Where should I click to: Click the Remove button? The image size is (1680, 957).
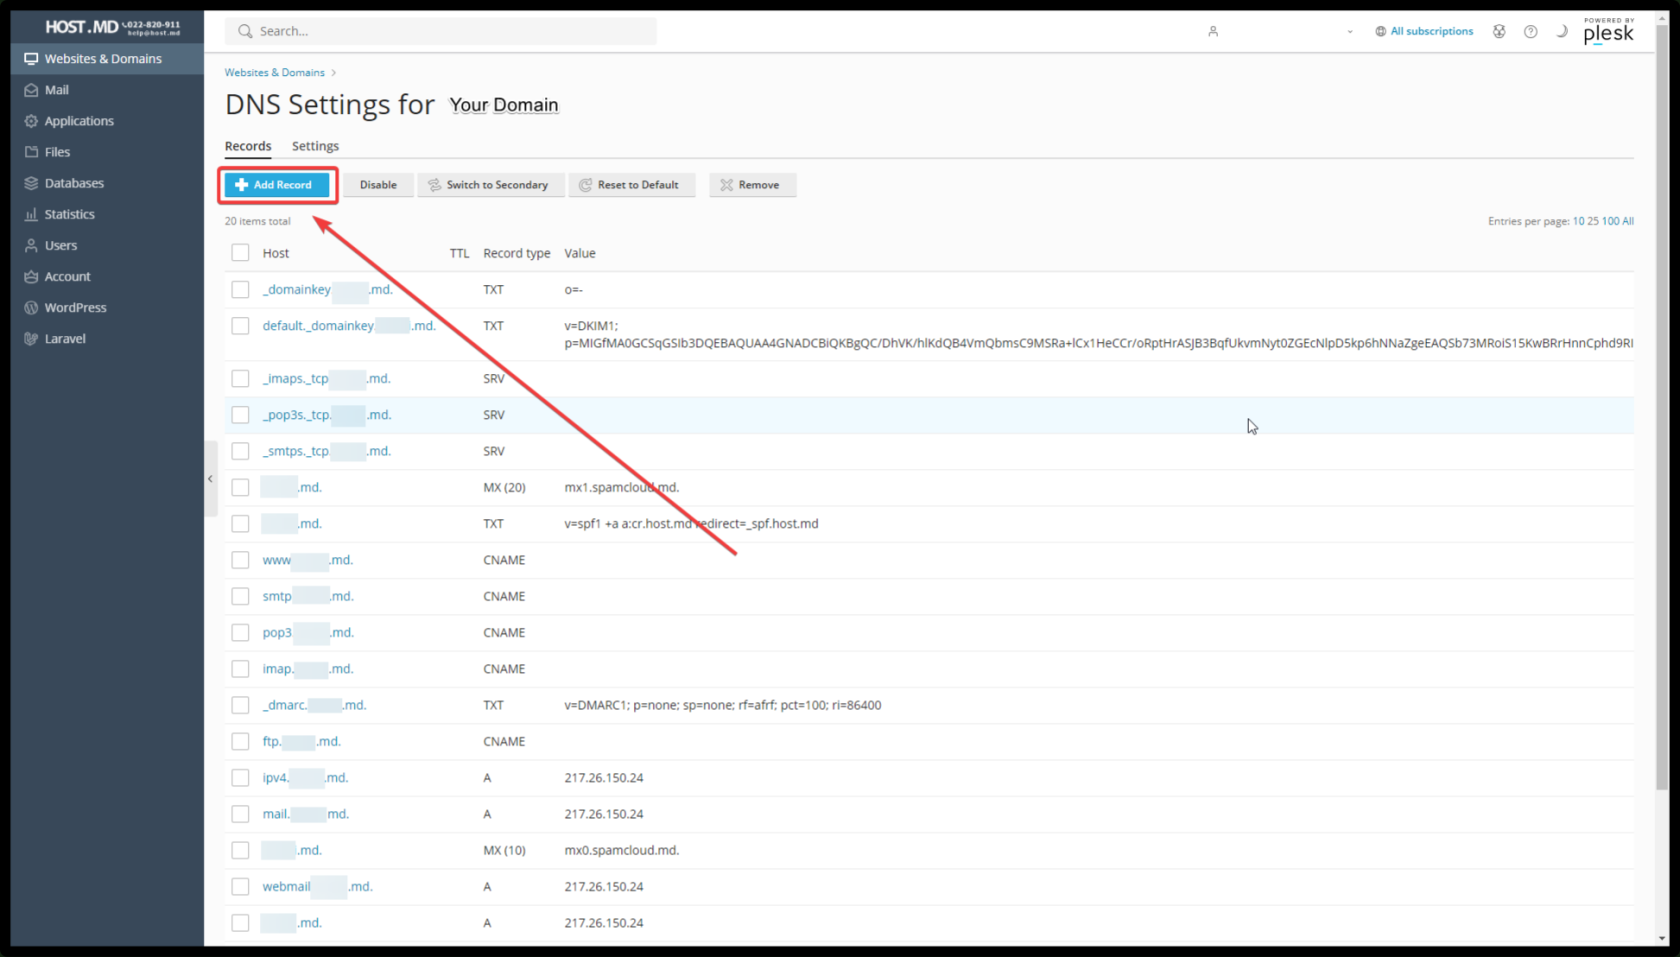[752, 185]
